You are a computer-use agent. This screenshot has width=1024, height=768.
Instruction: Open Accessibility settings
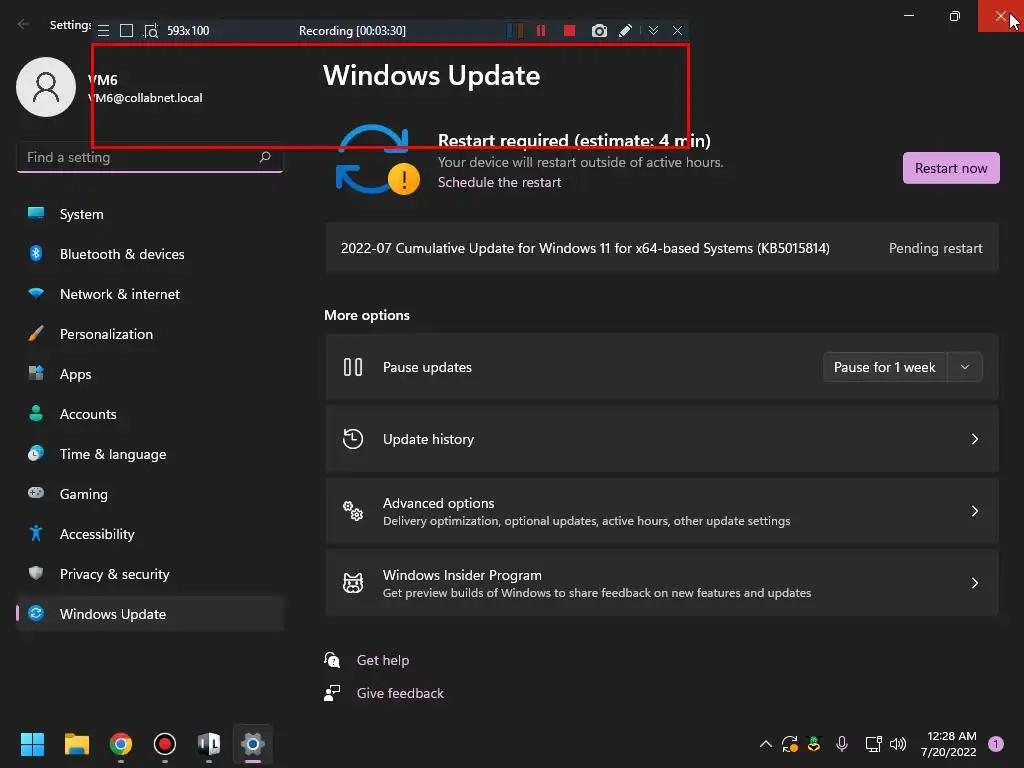pyautogui.click(x=150, y=534)
